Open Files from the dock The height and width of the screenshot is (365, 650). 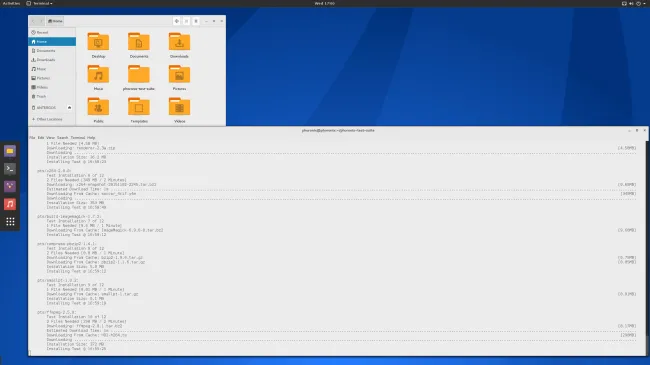[10, 151]
